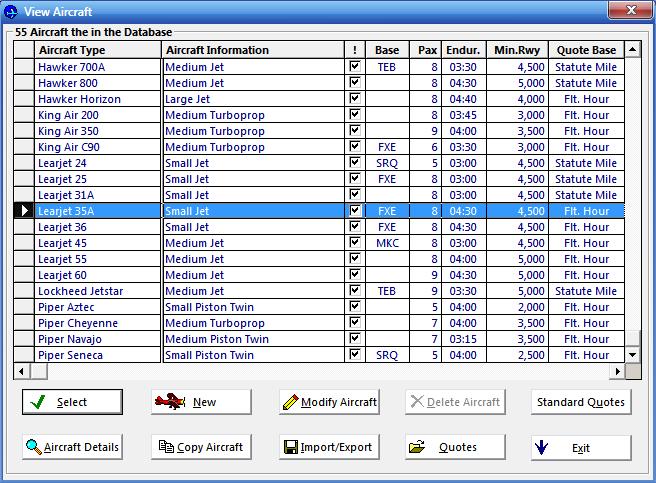Image resolution: width=656 pixels, height=483 pixels.
Task: Click the blue down-arrow Exit button
Action: [x=581, y=447]
